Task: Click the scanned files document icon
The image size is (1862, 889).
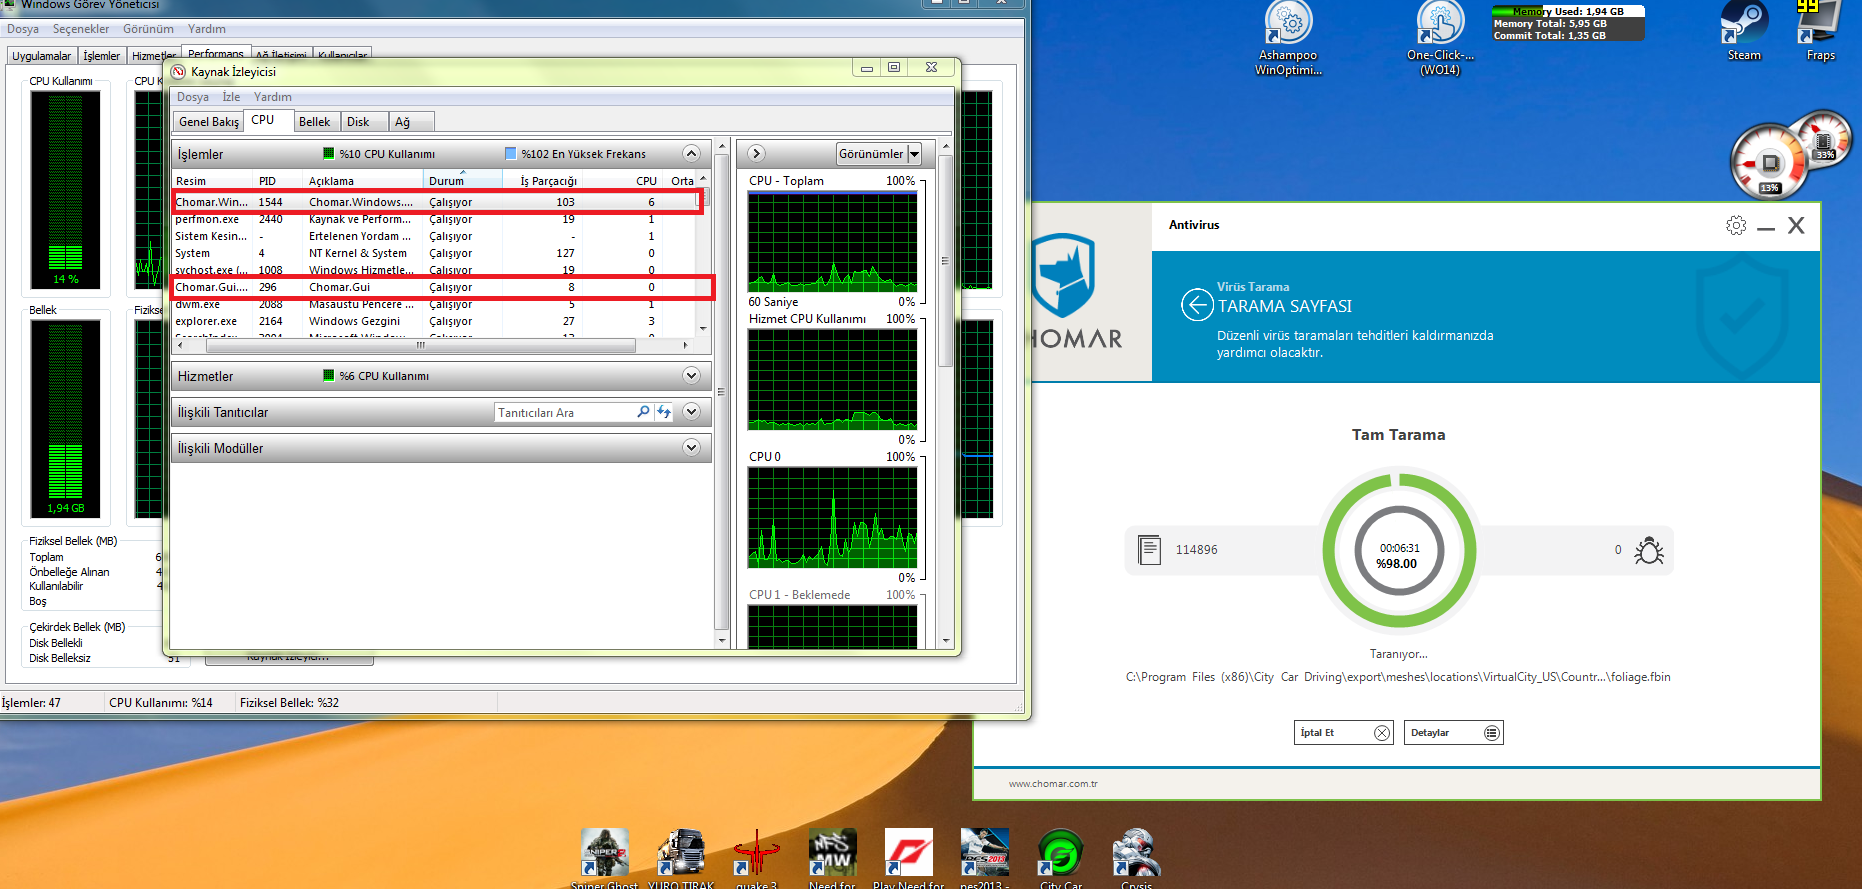Action: coord(1150,550)
